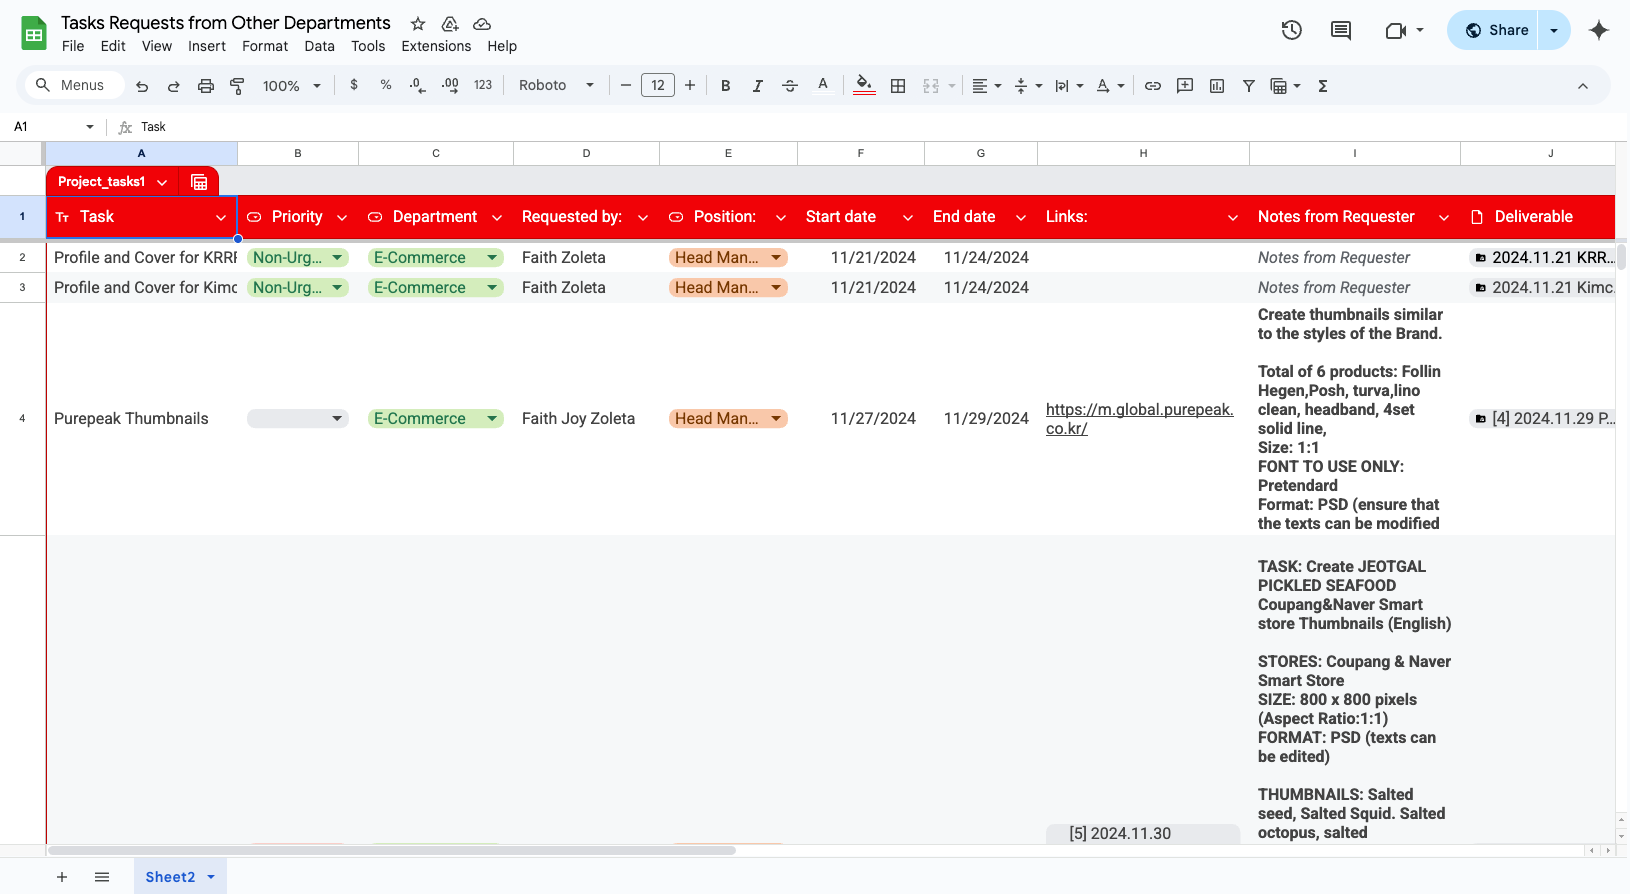1630x894 pixels.
Task: Click the Bold formatting icon
Action: 725,86
